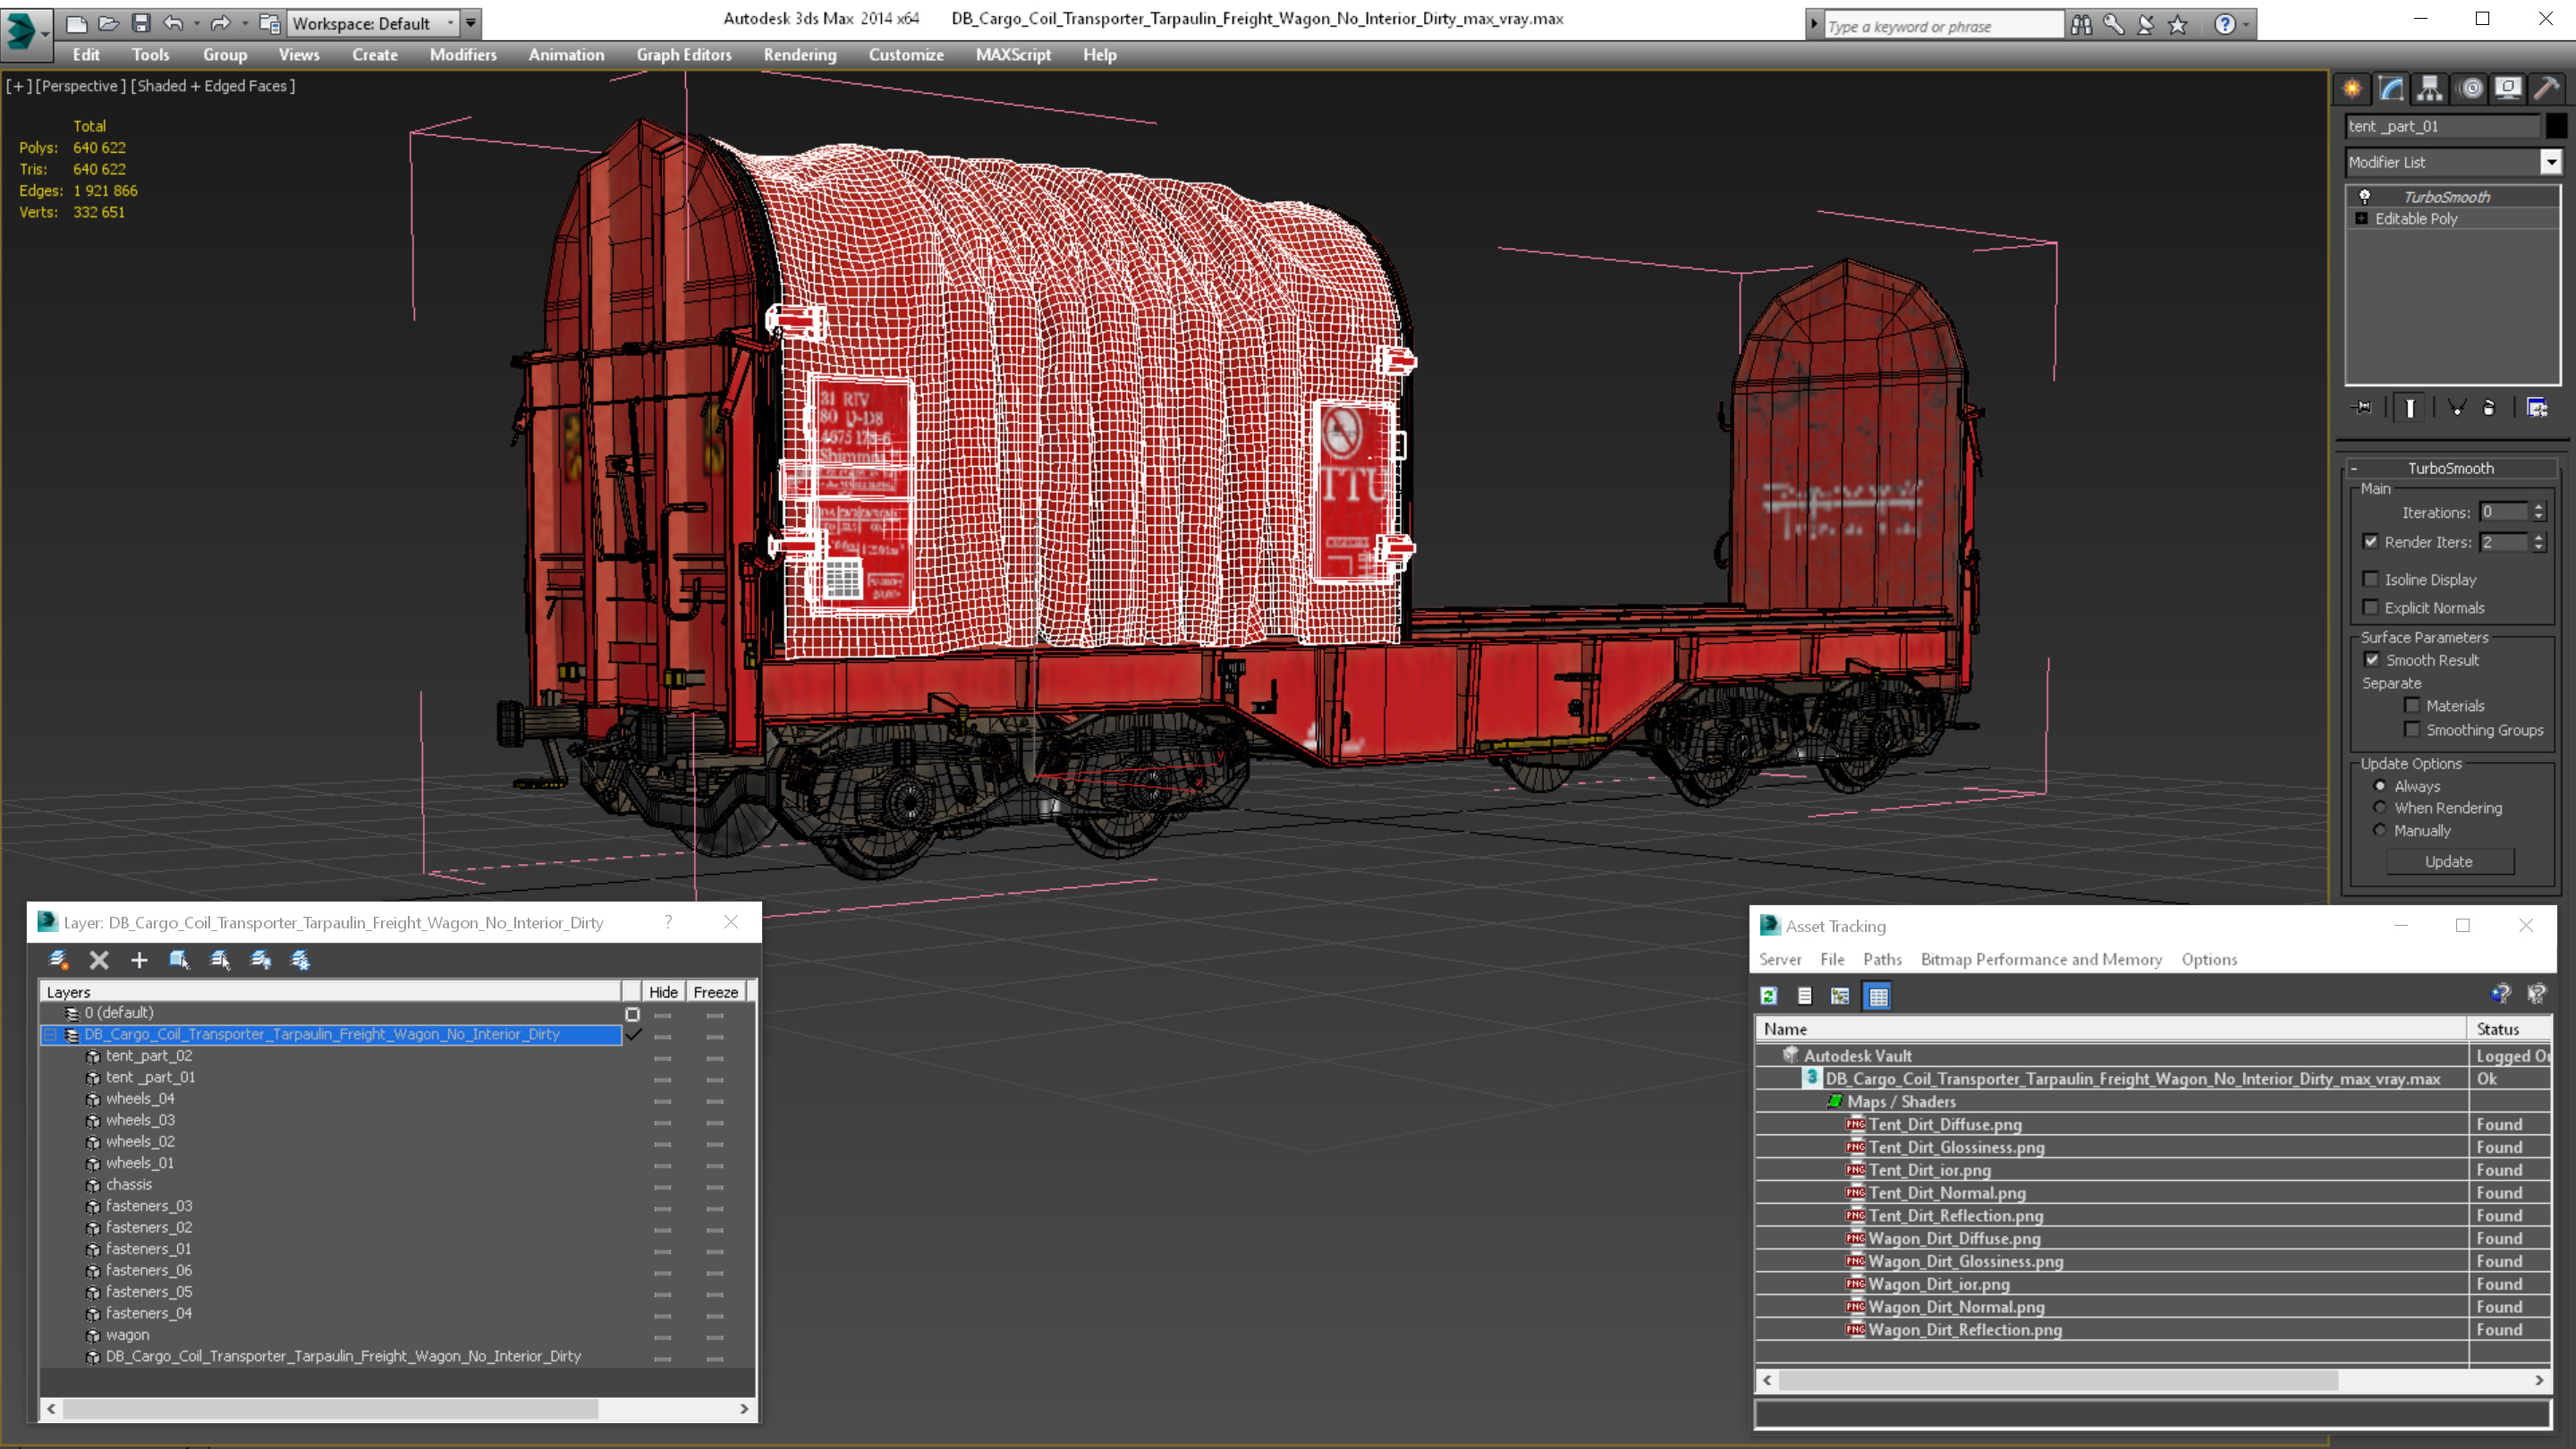Open the Display command panel tab

tap(2508, 88)
